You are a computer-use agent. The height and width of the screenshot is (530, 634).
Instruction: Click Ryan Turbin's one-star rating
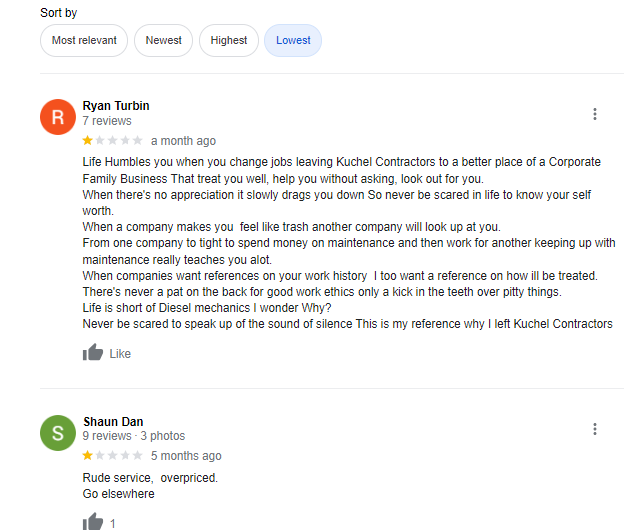(x=112, y=141)
